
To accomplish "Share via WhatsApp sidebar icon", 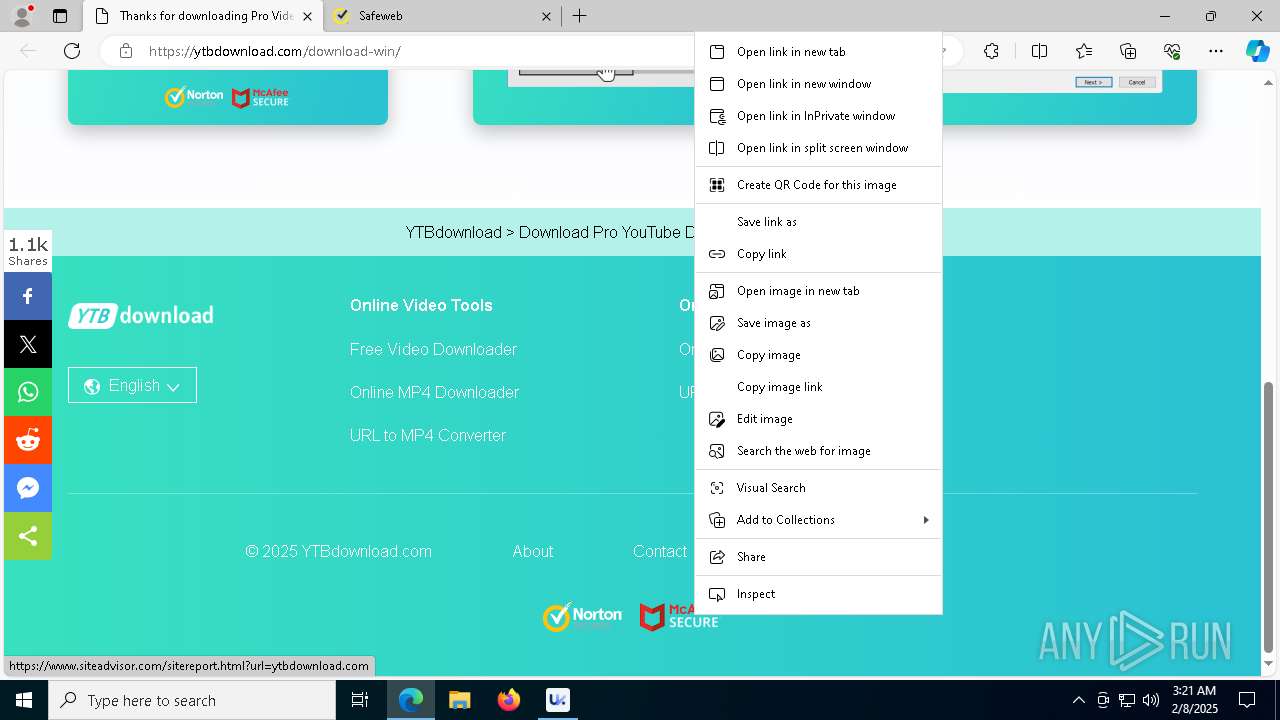I will click(28, 392).
